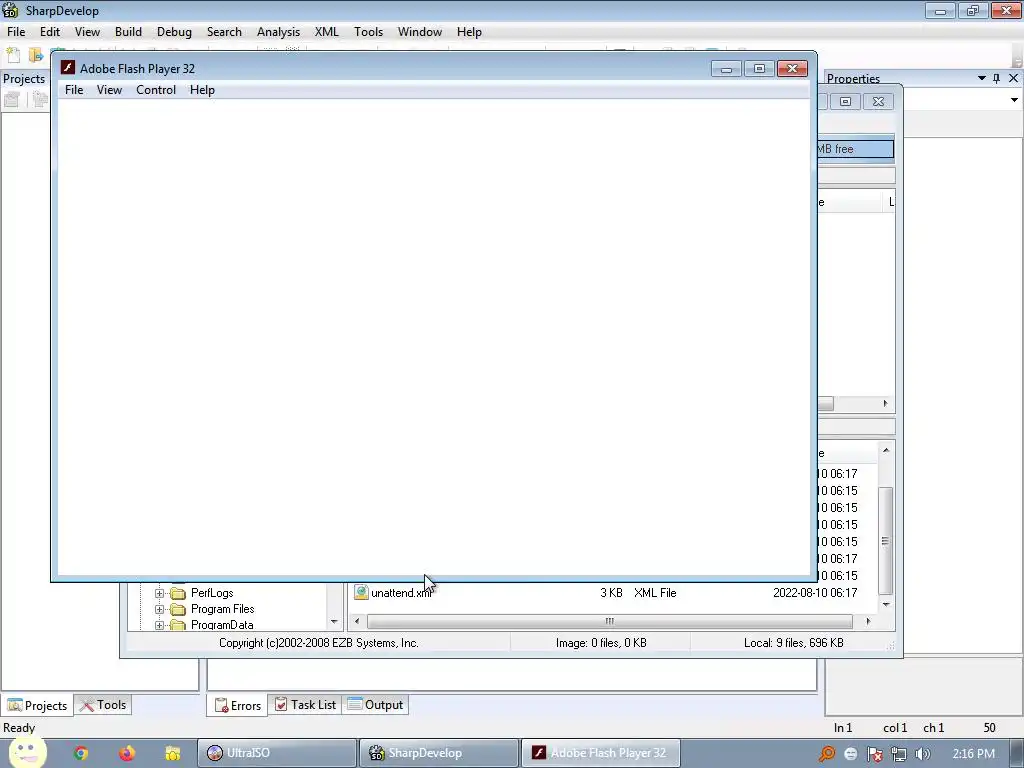This screenshot has height=768, width=1024.
Task: Open the Control menu in Flash Player
Action: click(155, 90)
